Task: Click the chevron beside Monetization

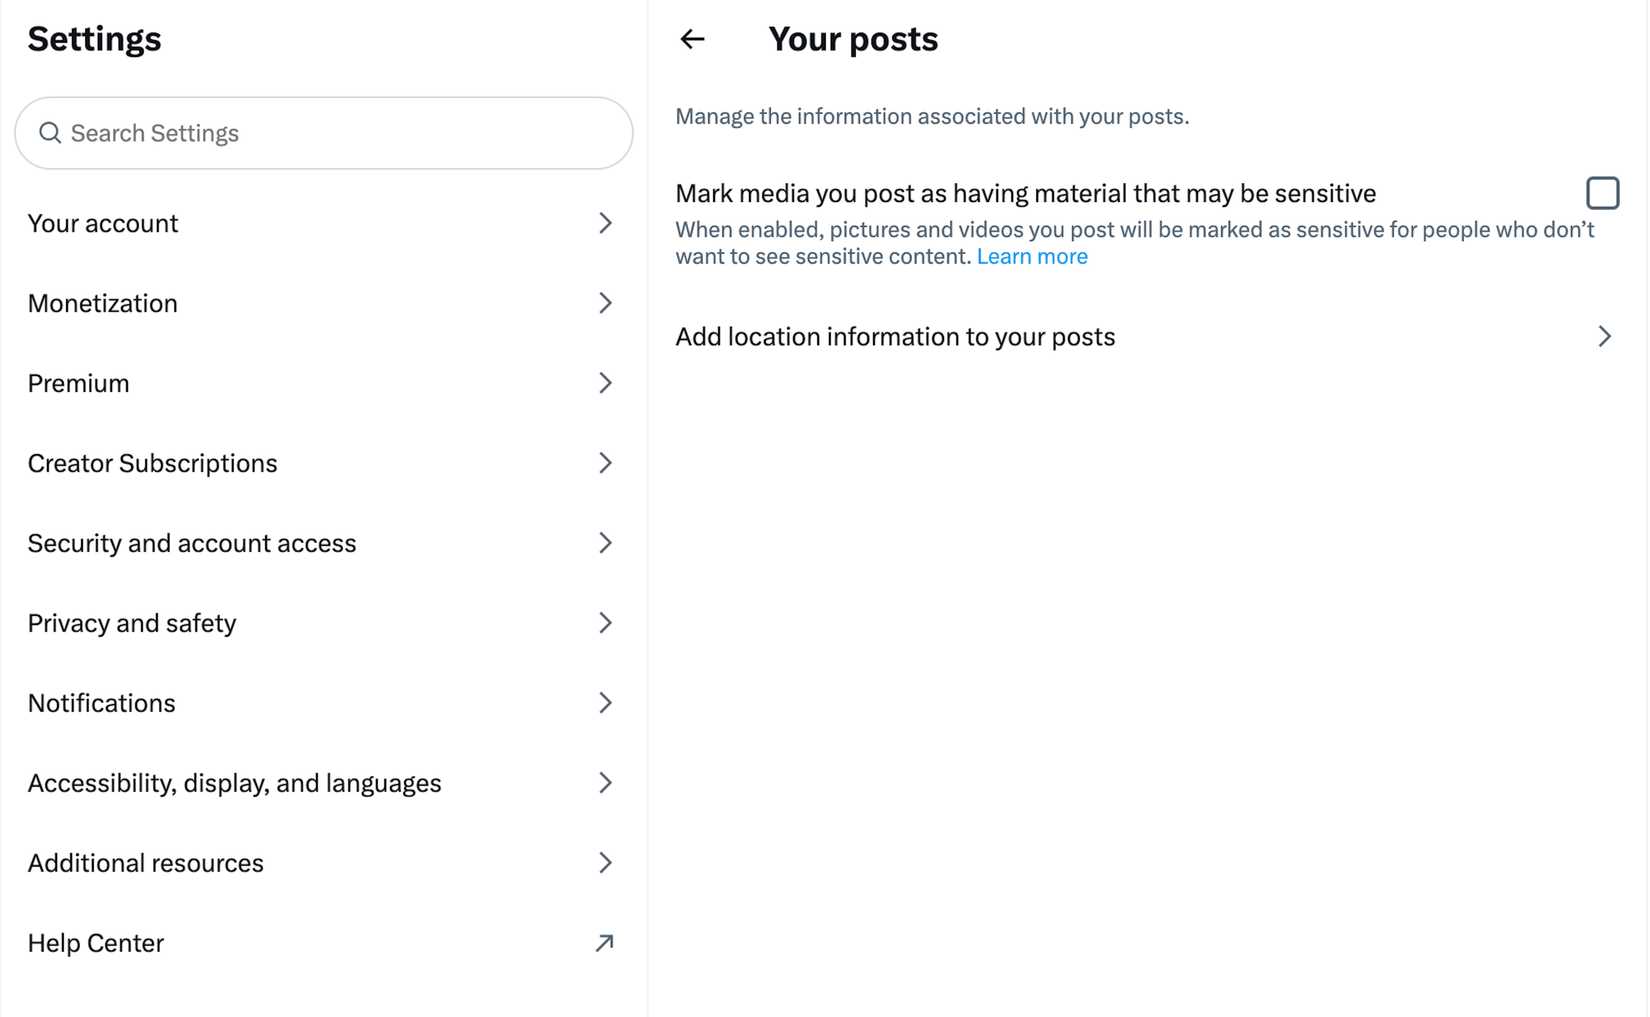Action: 605,303
